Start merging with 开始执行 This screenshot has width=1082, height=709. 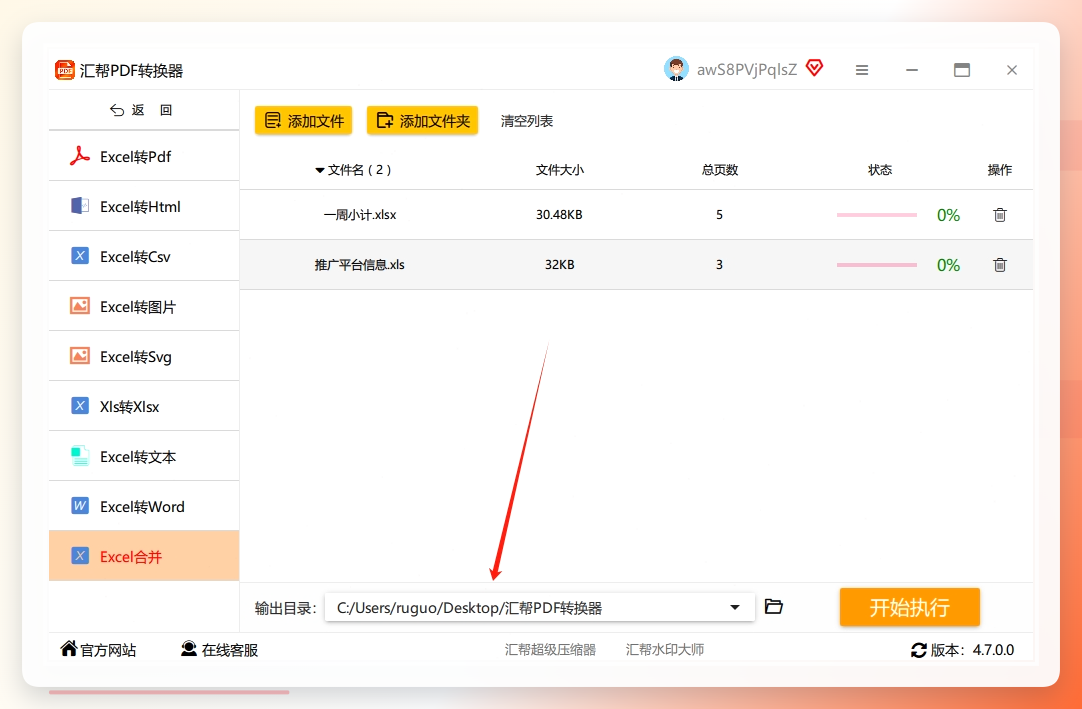[x=909, y=607]
